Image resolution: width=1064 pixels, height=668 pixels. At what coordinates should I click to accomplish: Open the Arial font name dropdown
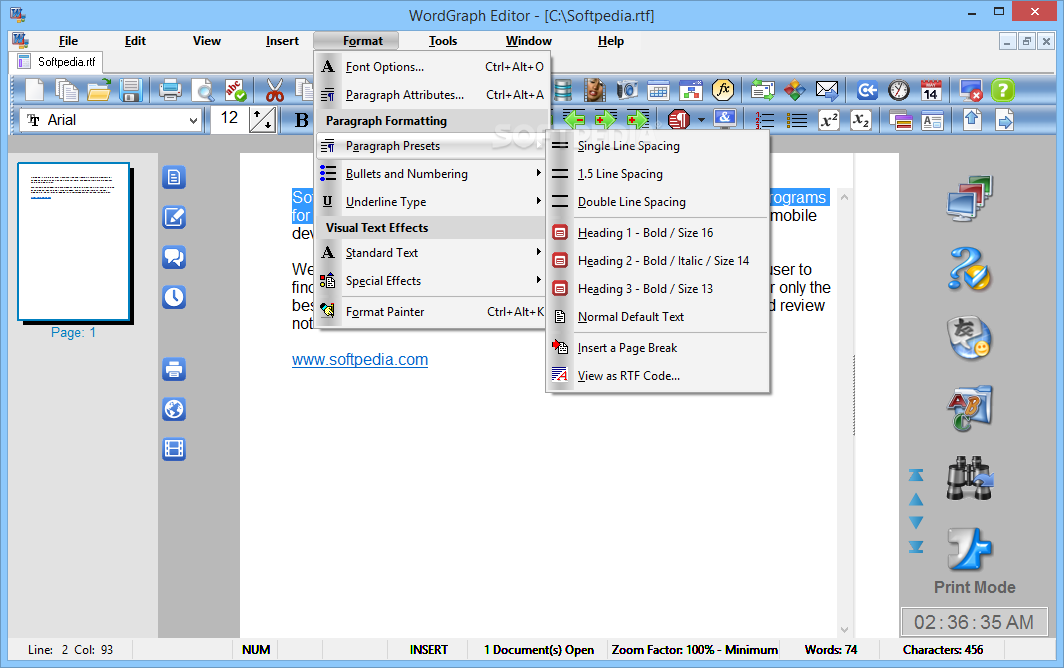(x=193, y=121)
